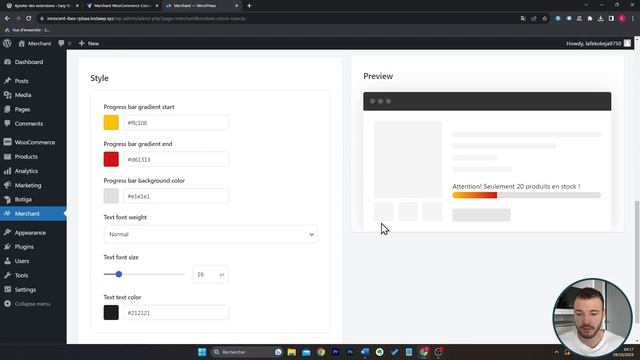640x360 pixels.
Task: Click the Analytics bar chart icon
Action: [x=7, y=171]
